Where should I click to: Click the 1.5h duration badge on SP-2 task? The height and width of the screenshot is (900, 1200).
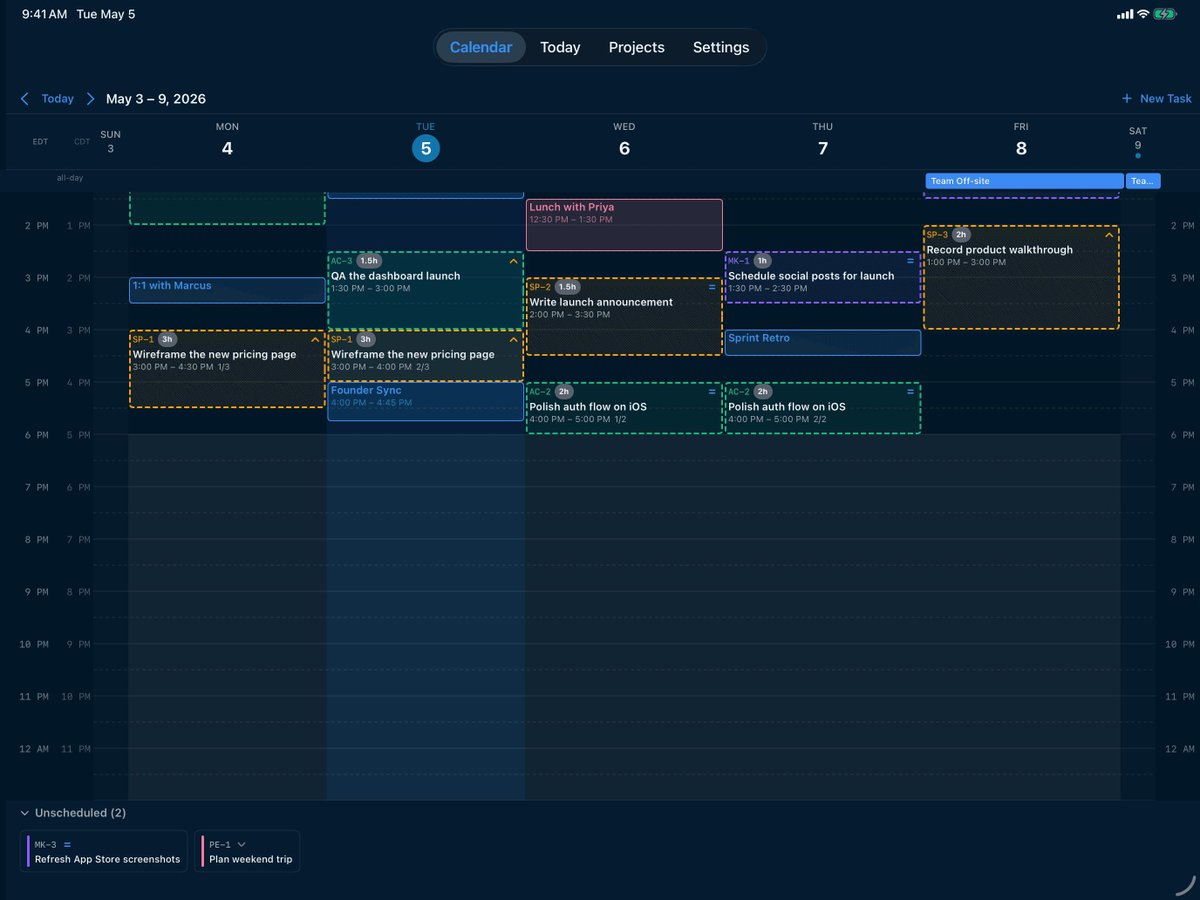(x=568, y=287)
